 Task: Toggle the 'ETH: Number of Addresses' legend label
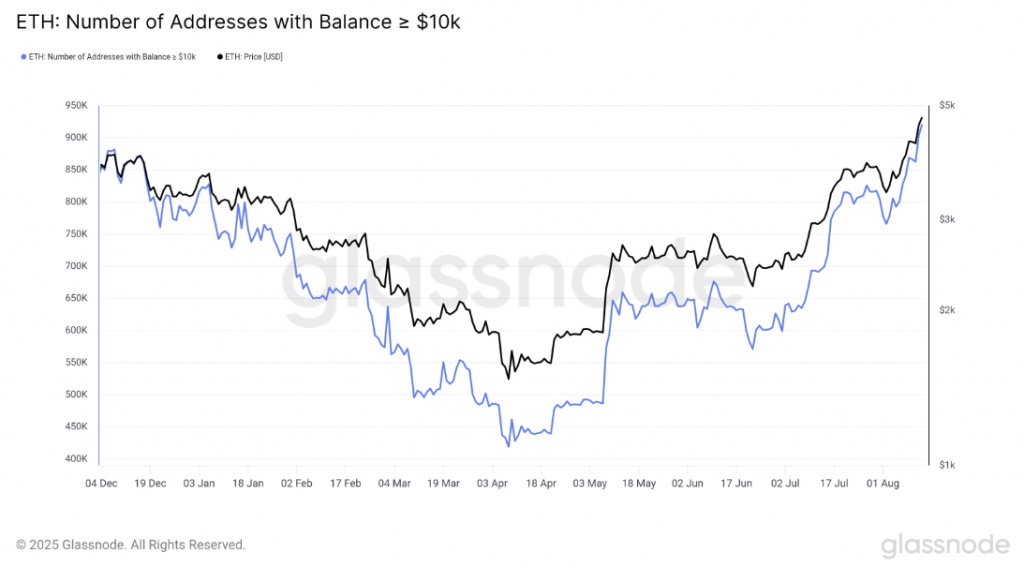click(111, 56)
